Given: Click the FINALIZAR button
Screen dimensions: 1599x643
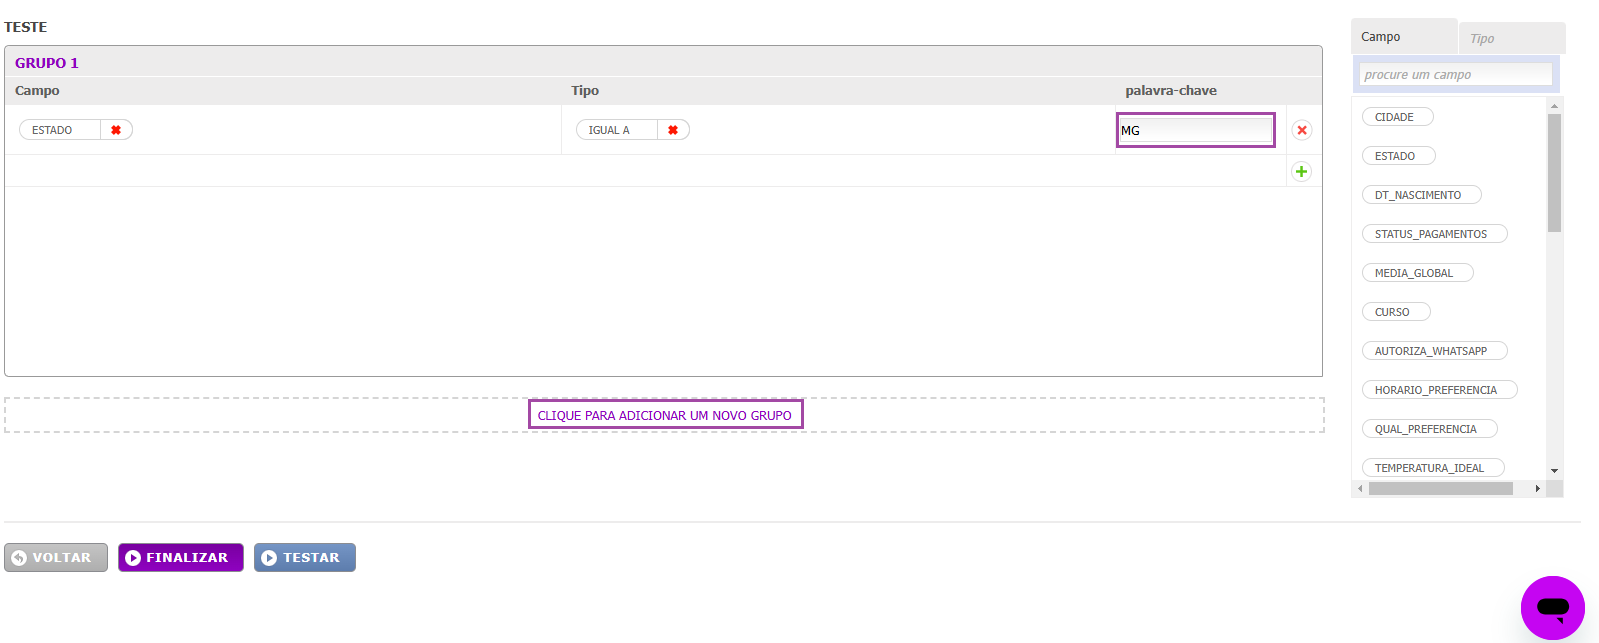Looking at the screenshot, I should point(181,558).
